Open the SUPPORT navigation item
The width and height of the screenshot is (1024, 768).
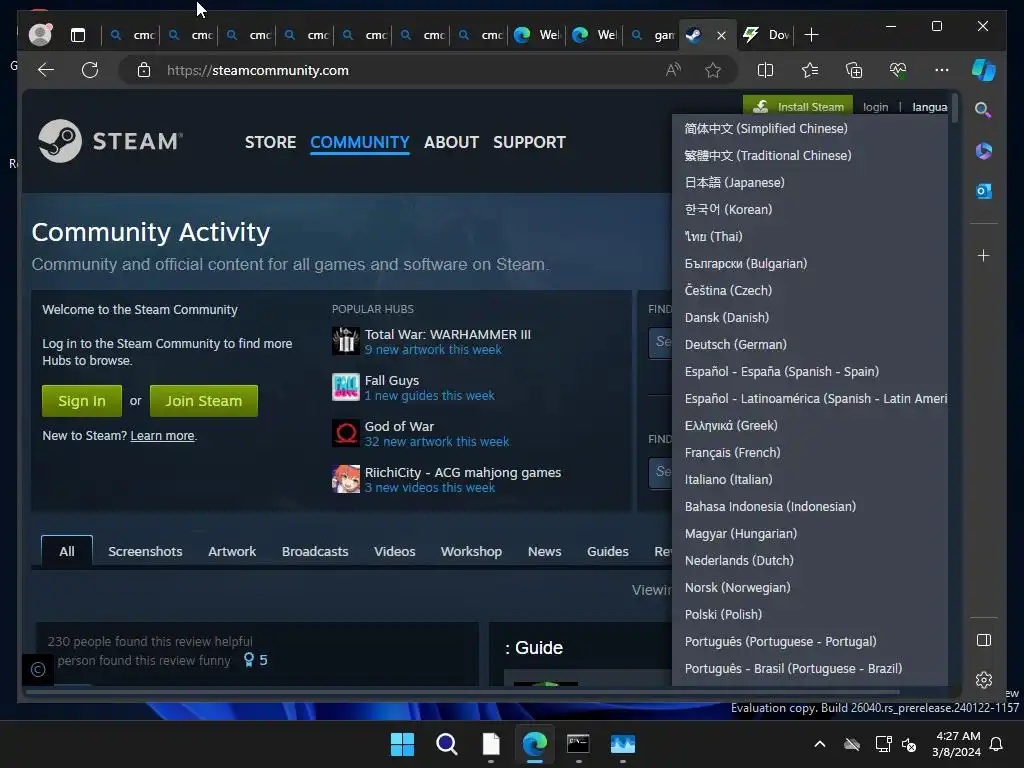[529, 142]
